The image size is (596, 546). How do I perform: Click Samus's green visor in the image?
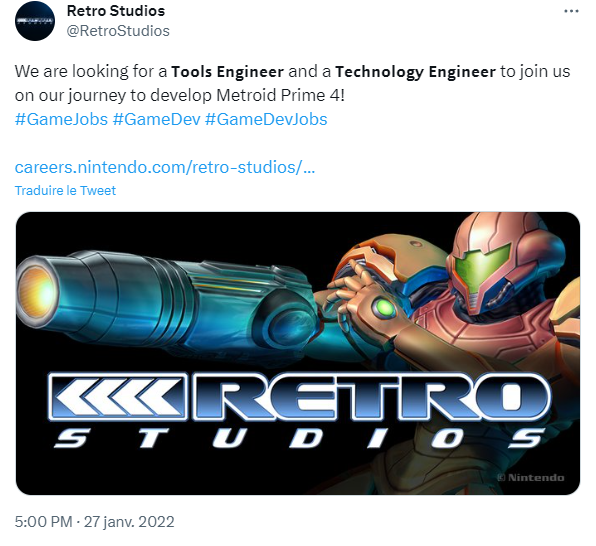(482, 266)
